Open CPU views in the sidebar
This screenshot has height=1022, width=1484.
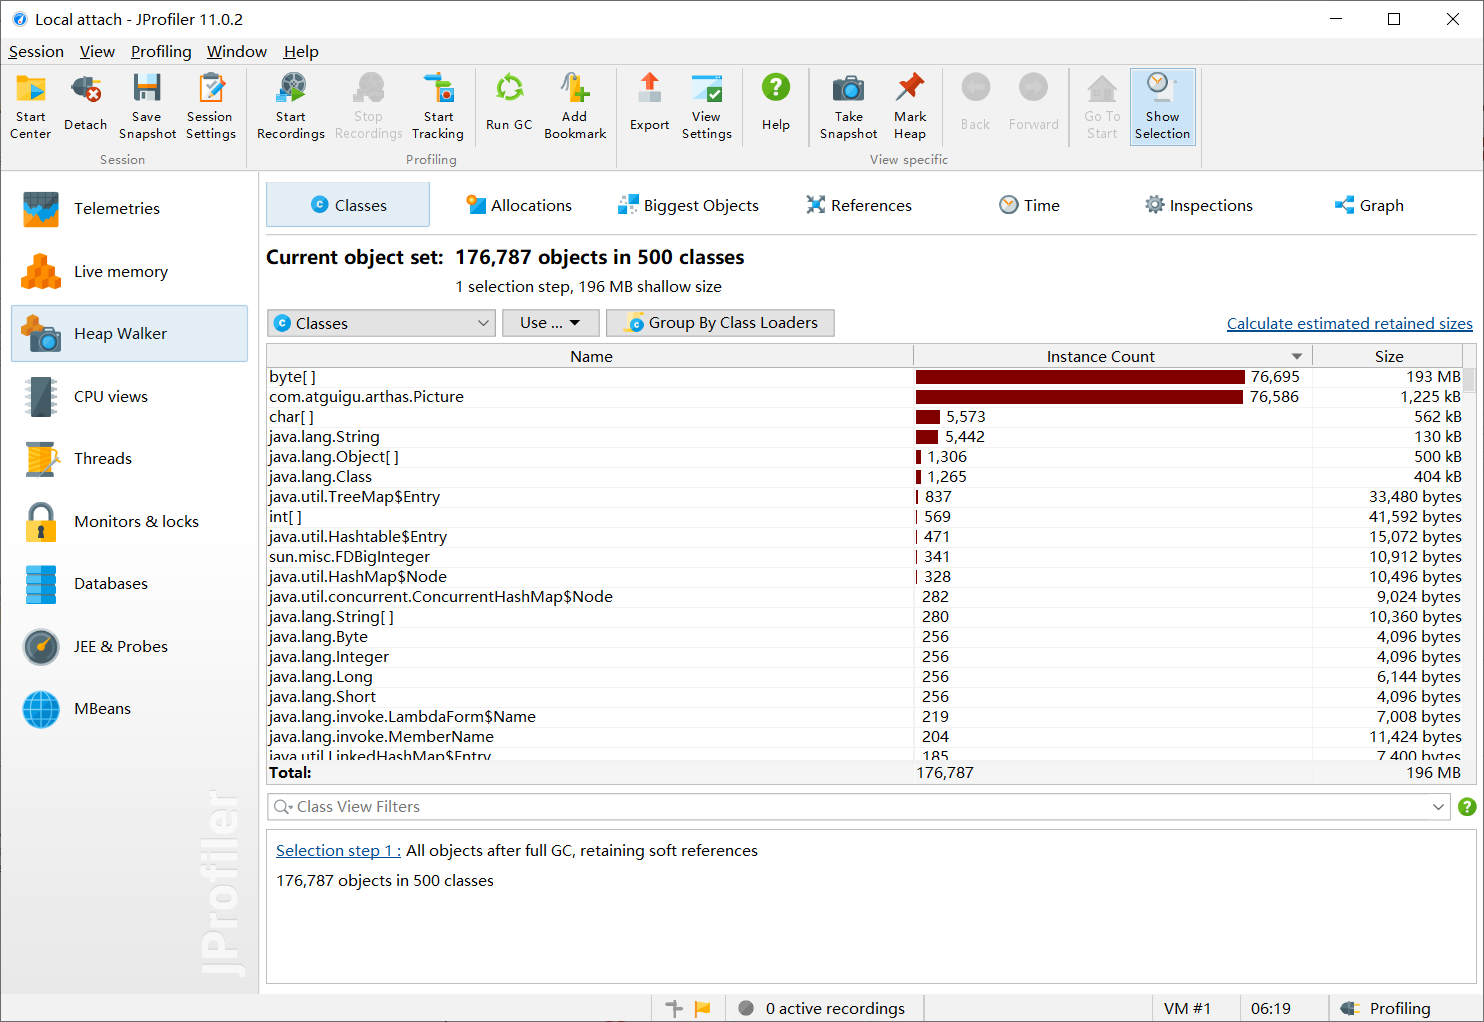pos(129,397)
